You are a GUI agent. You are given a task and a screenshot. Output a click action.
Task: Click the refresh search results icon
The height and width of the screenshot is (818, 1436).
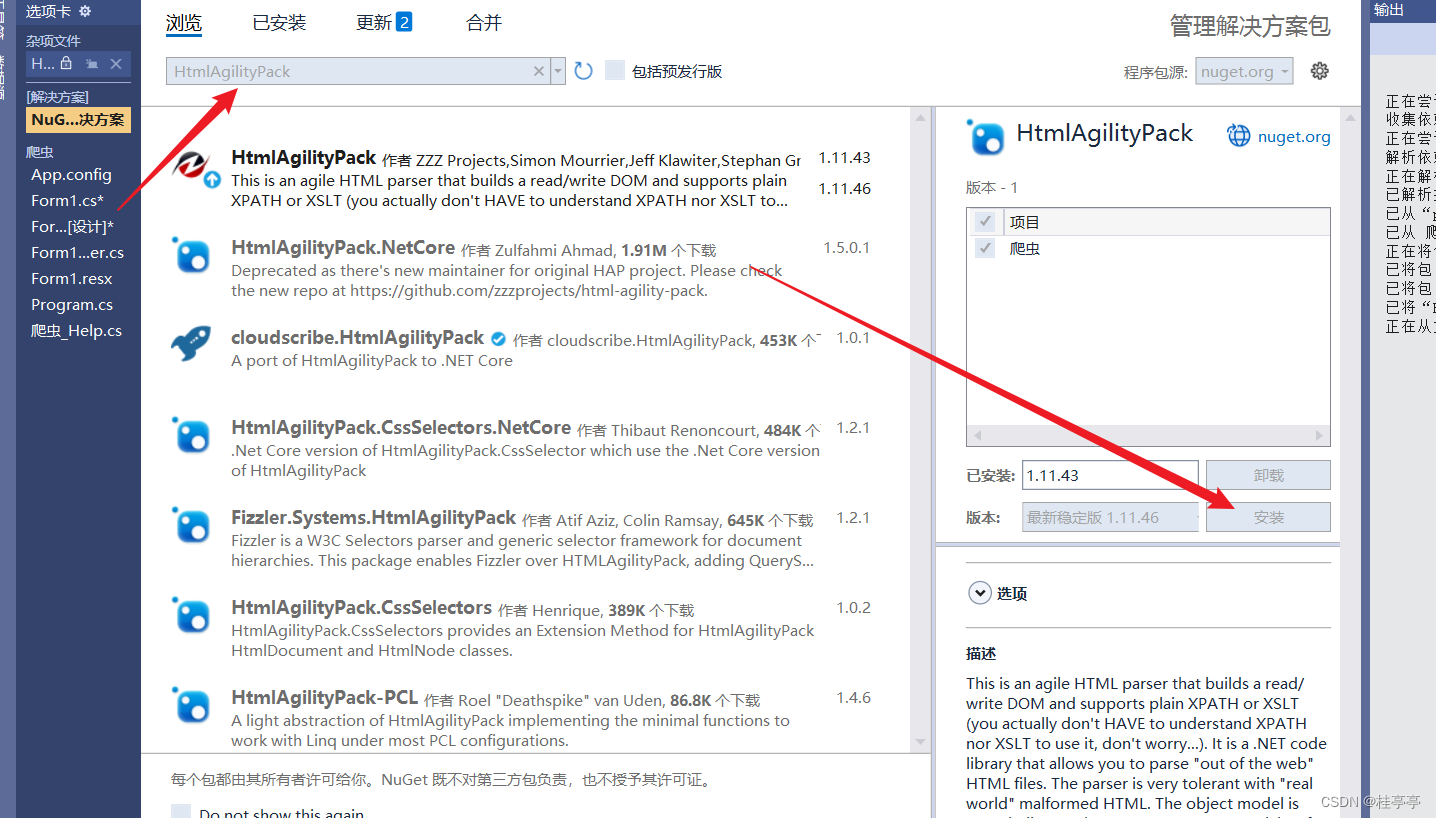coord(583,71)
